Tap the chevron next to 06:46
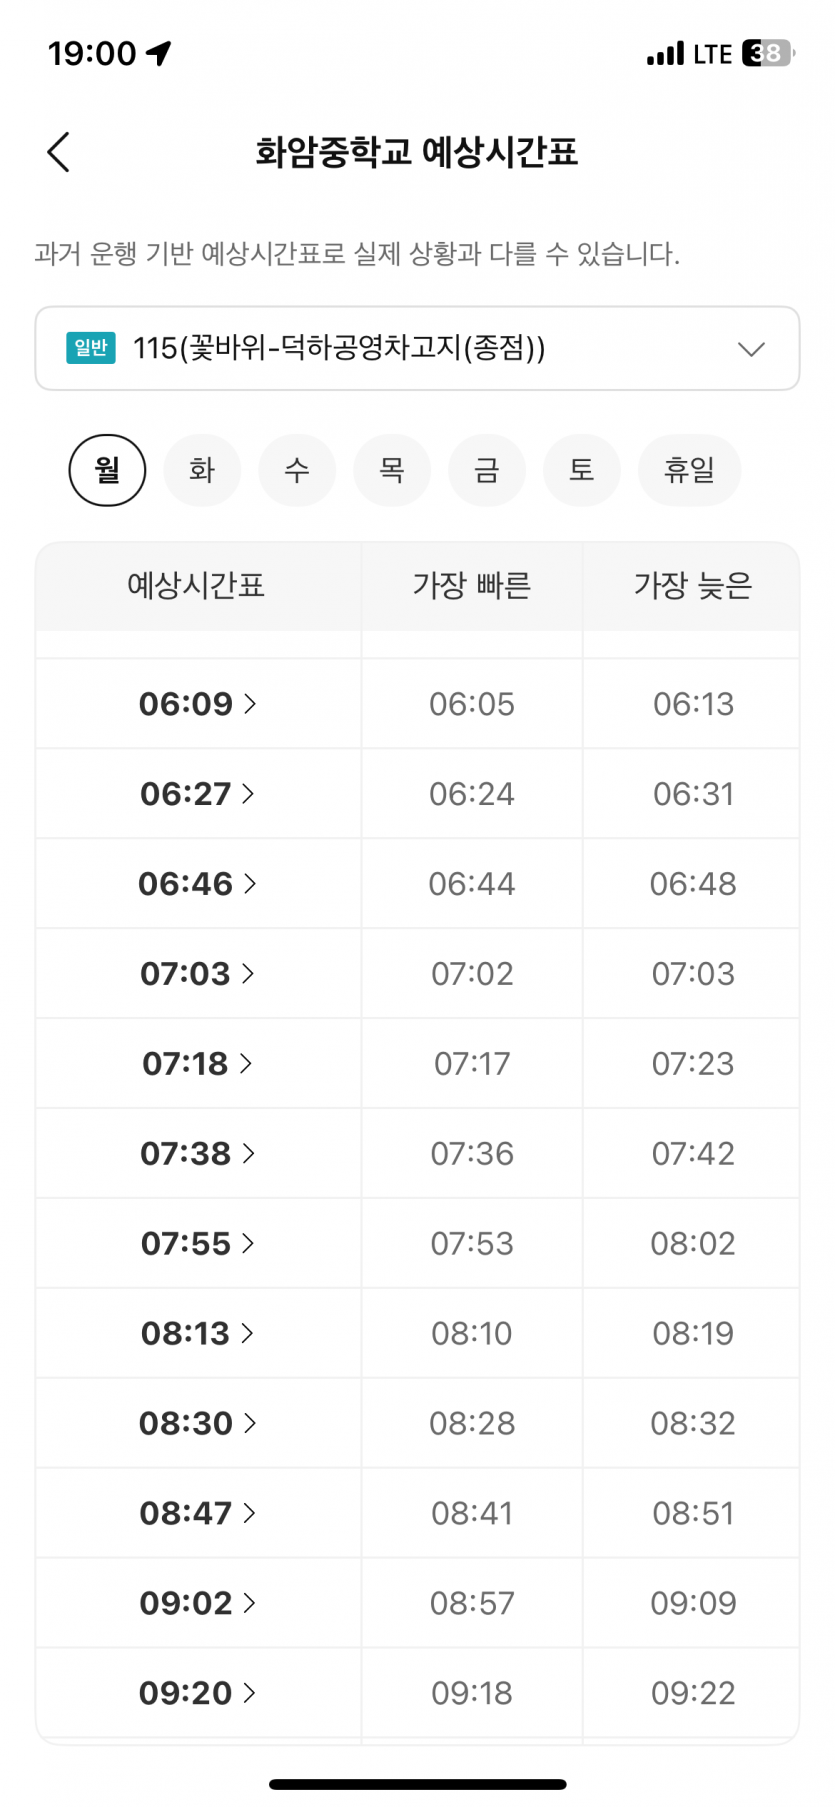This screenshot has height=1807, width=835. pyautogui.click(x=250, y=884)
